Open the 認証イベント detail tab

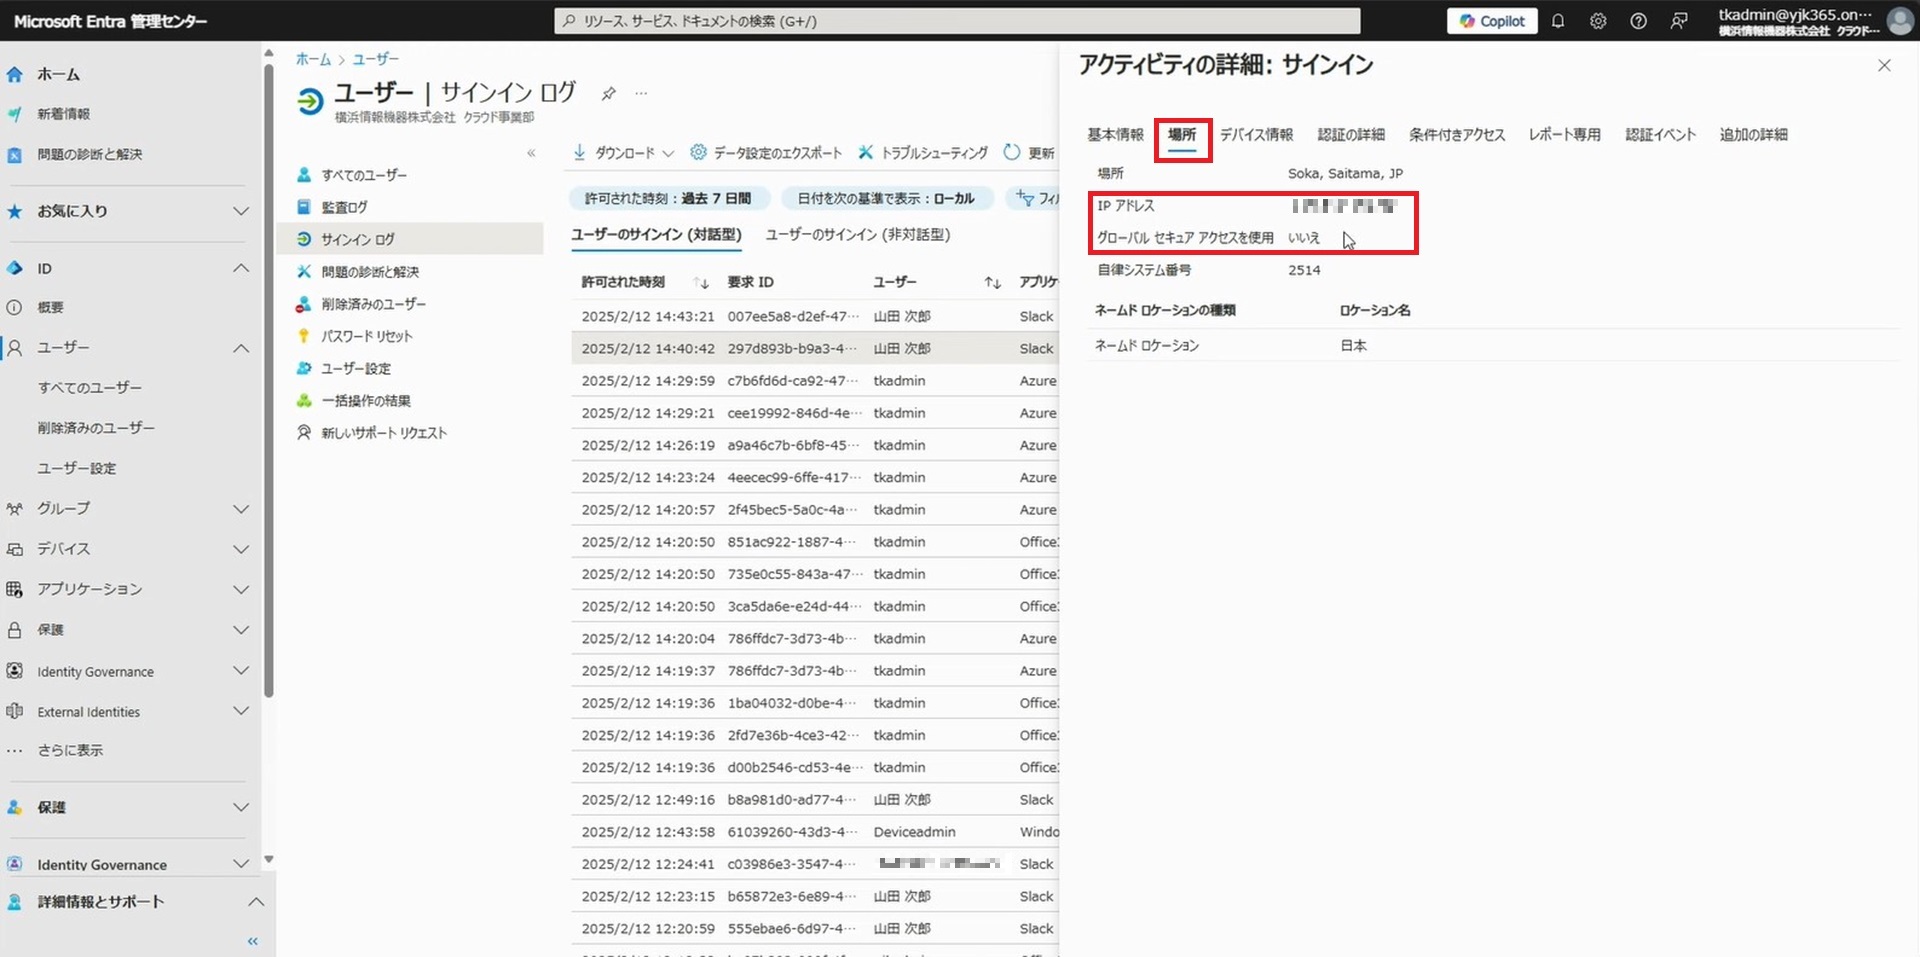[1660, 135]
